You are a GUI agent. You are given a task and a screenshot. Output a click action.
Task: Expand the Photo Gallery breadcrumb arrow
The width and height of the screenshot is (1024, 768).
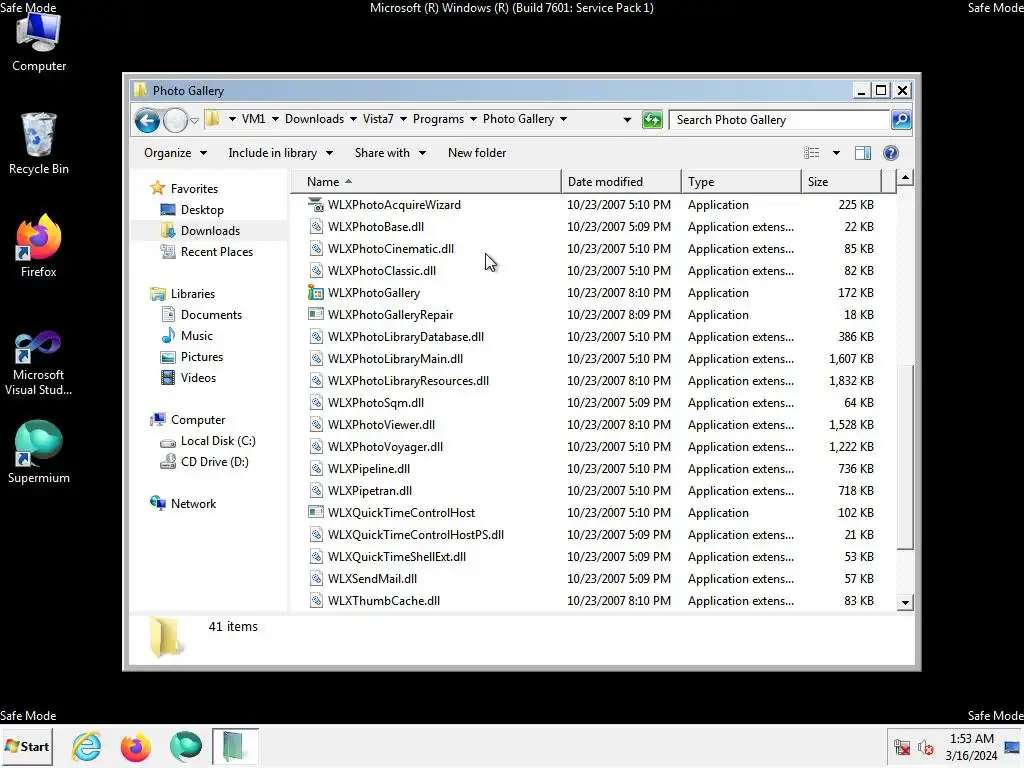coord(563,119)
